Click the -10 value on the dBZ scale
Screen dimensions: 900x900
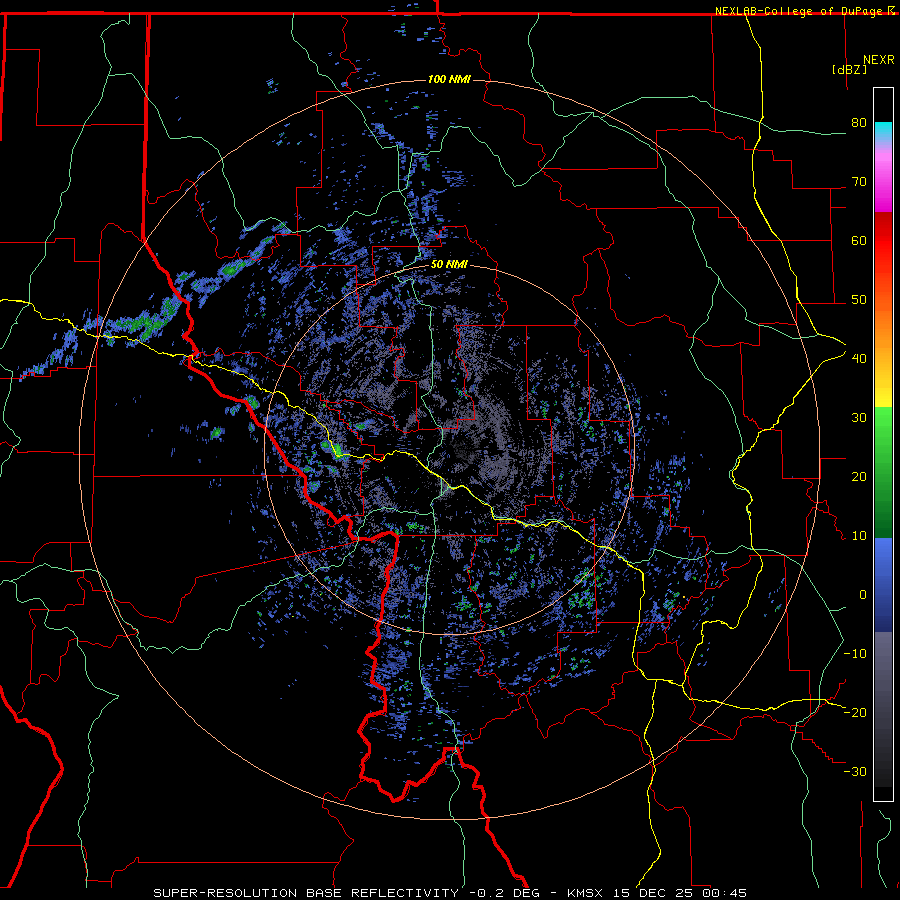pyautogui.click(x=855, y=653)
